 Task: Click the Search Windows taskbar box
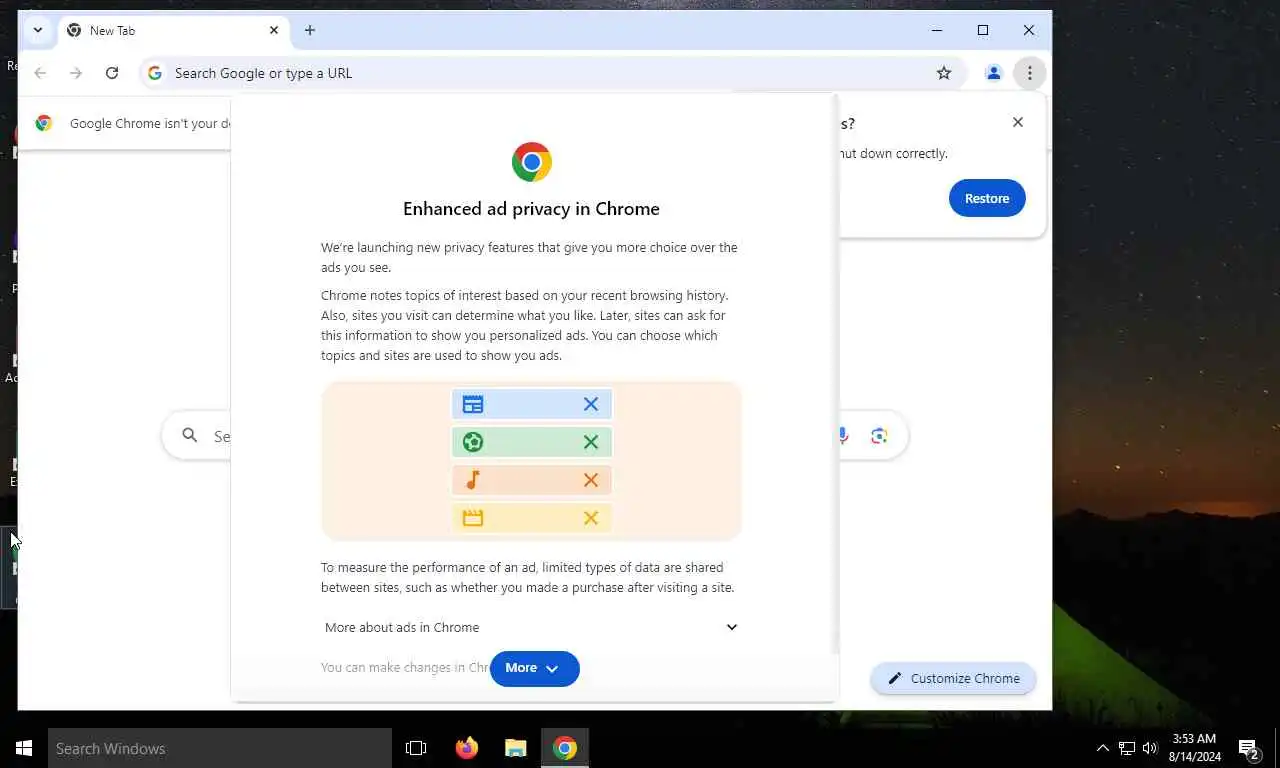click(220, 748)
